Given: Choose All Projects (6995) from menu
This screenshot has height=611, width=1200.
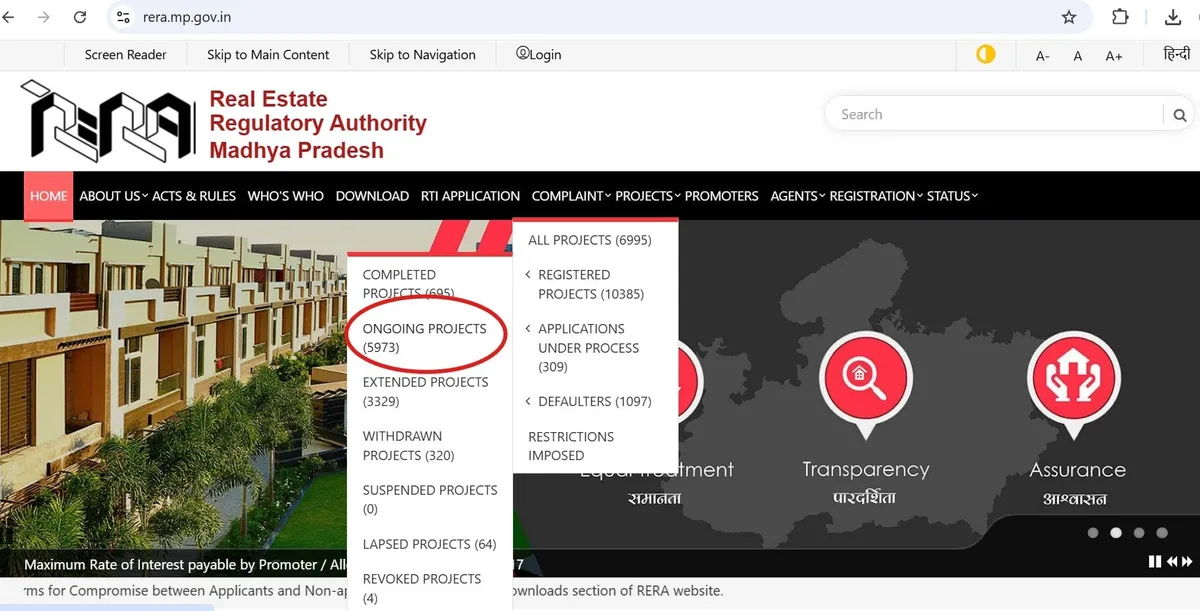Looking at the screenshot, I should (x=589, y=240).
